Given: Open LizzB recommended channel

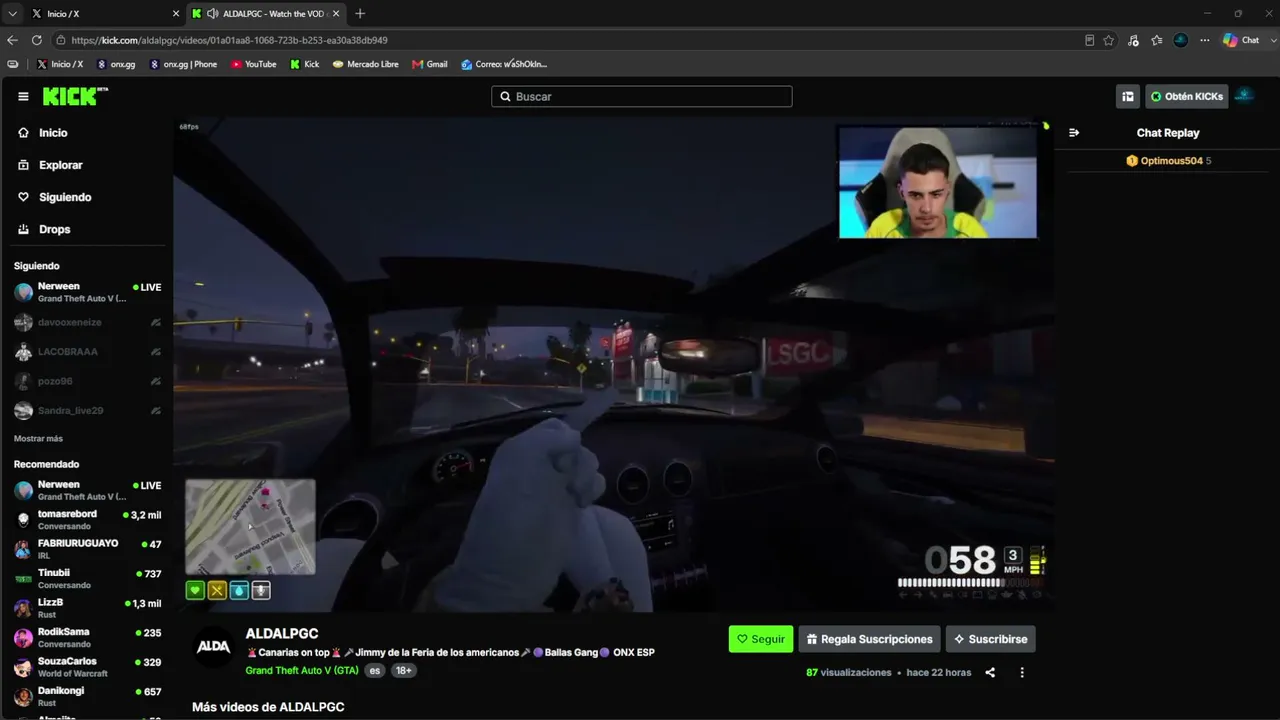Looking at the screenshot, I should coord(87,608).
